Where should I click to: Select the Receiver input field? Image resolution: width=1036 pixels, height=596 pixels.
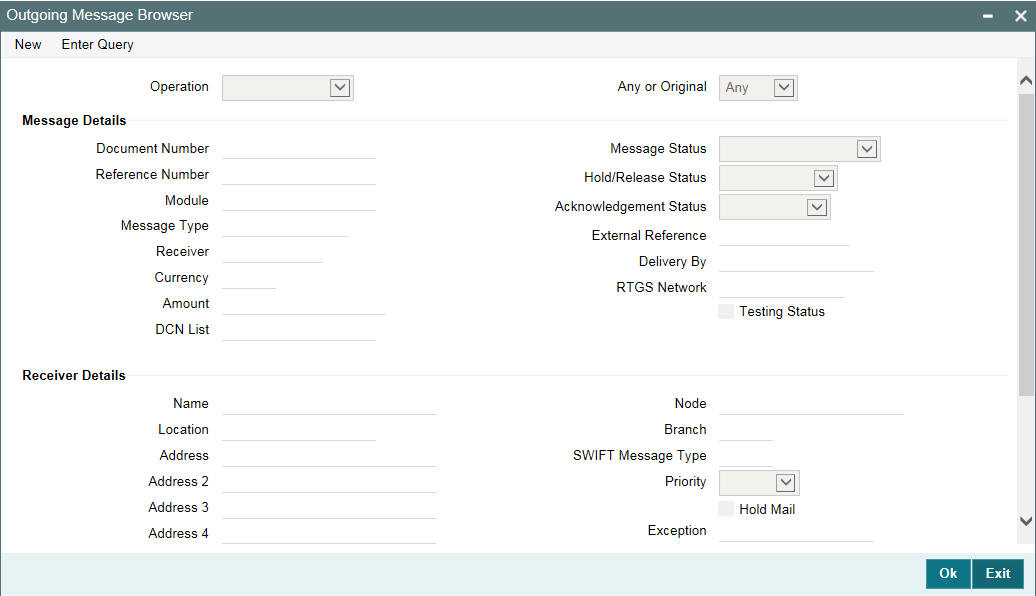pos(273,252)
